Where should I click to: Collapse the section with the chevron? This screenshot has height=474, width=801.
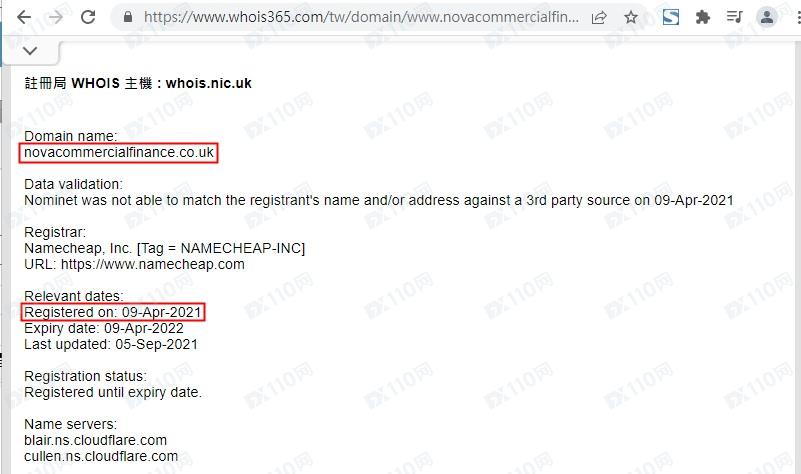click(x=30, y=51)
